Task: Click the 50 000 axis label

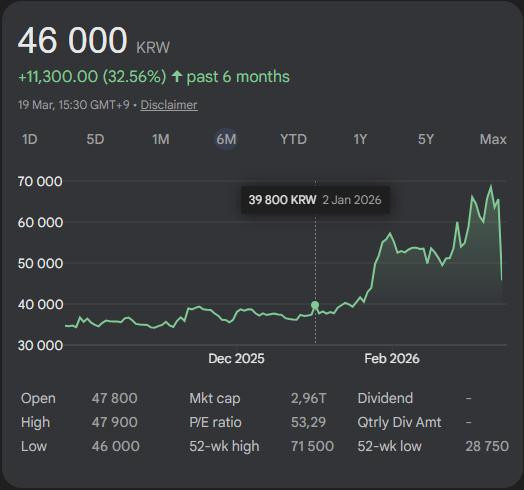Action: point(40,263)
